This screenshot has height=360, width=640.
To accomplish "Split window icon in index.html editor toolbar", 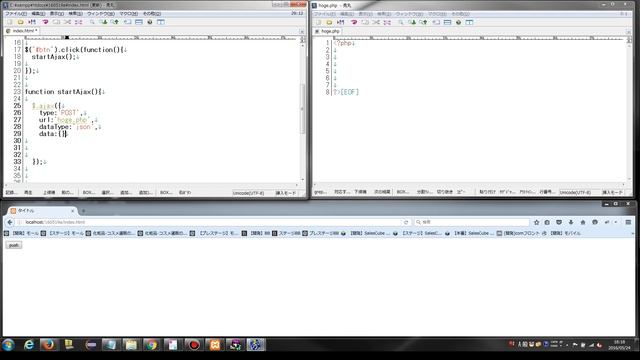I will [139, 22].
